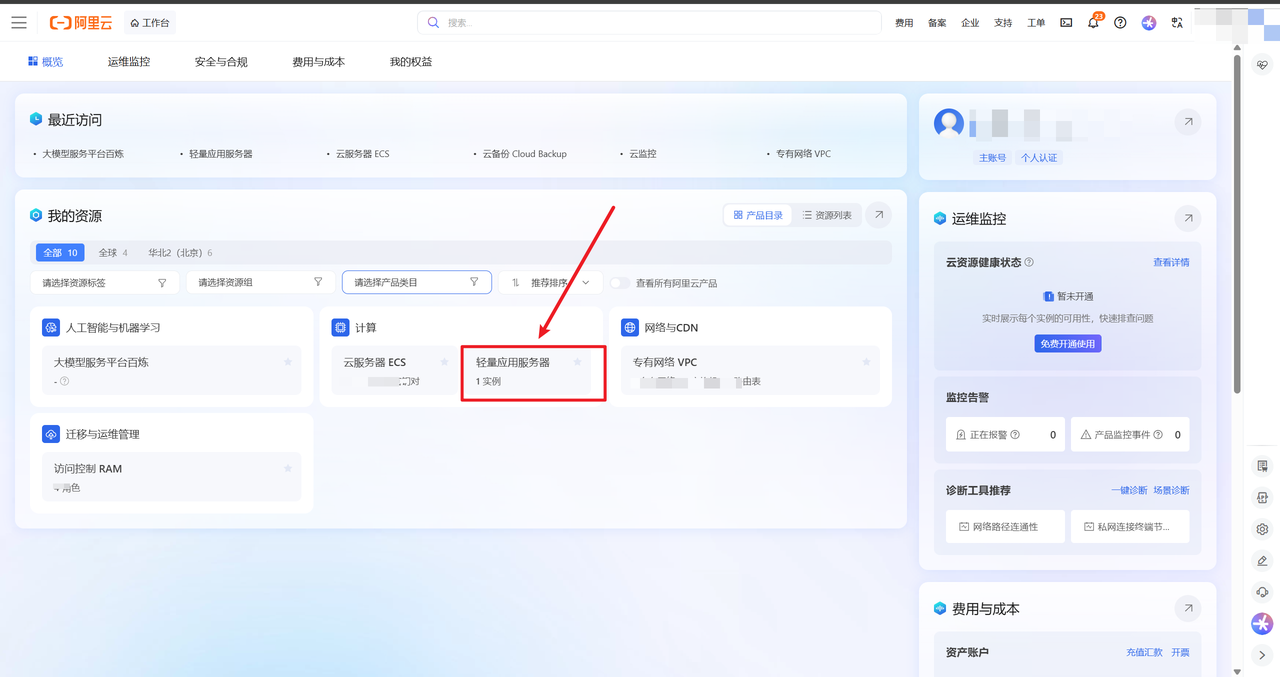
Task: Open 请选择资源标签 filter dropdown
Action: click(105, 283)
